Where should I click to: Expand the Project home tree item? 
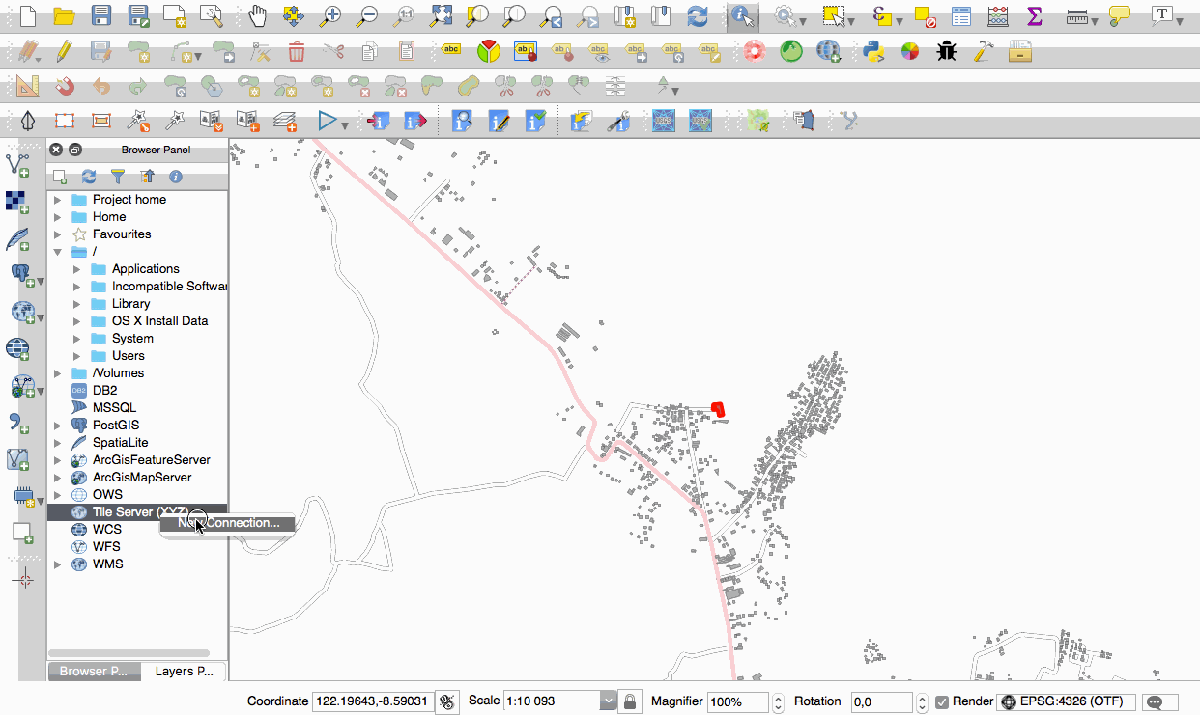pos(57,200)
